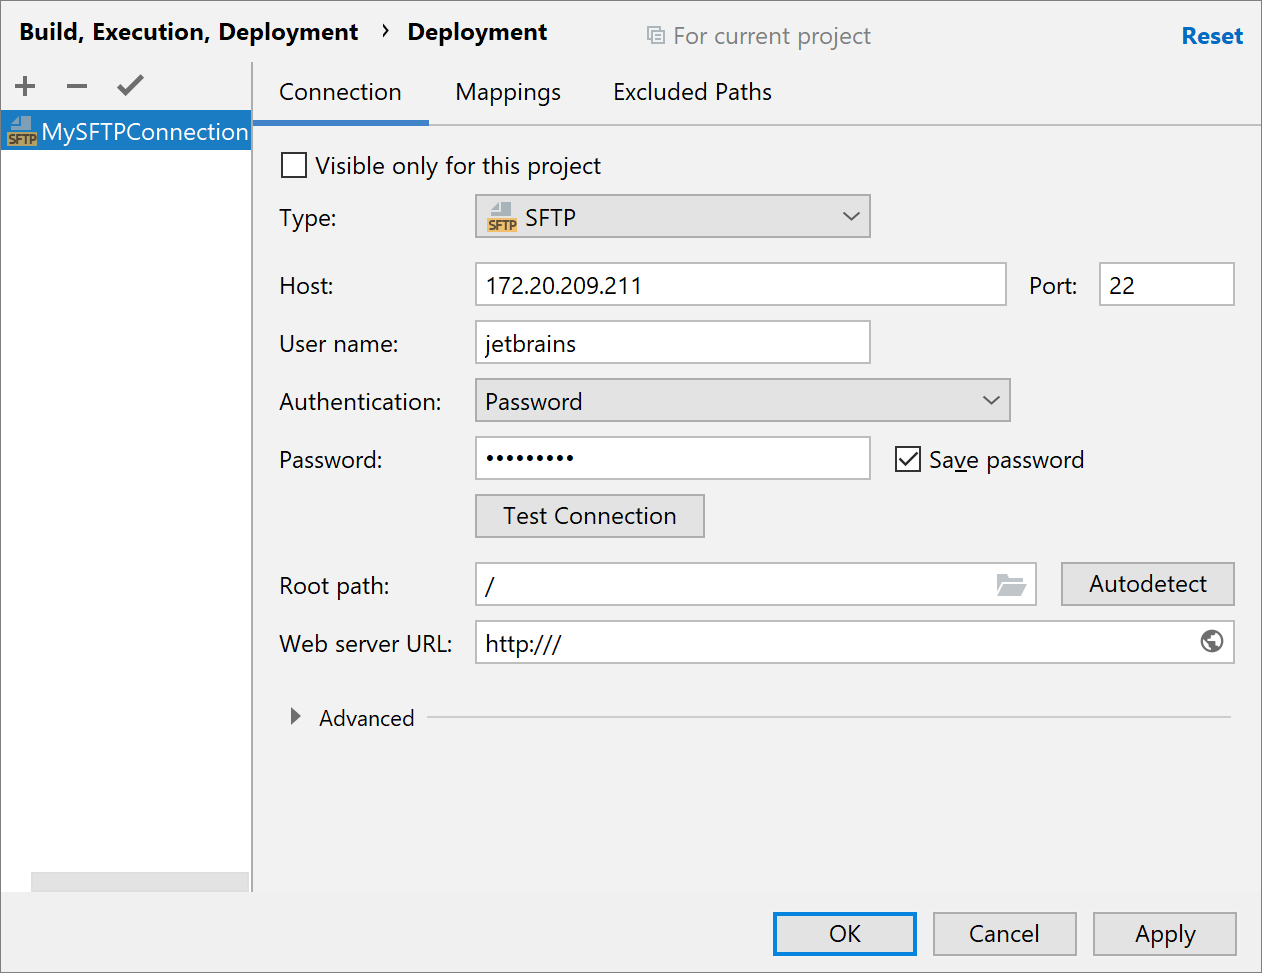This screenshot has height=973, width=1262.
Task: Click the For current project icon
Action: pyautogui.click(x=656, y=35)
